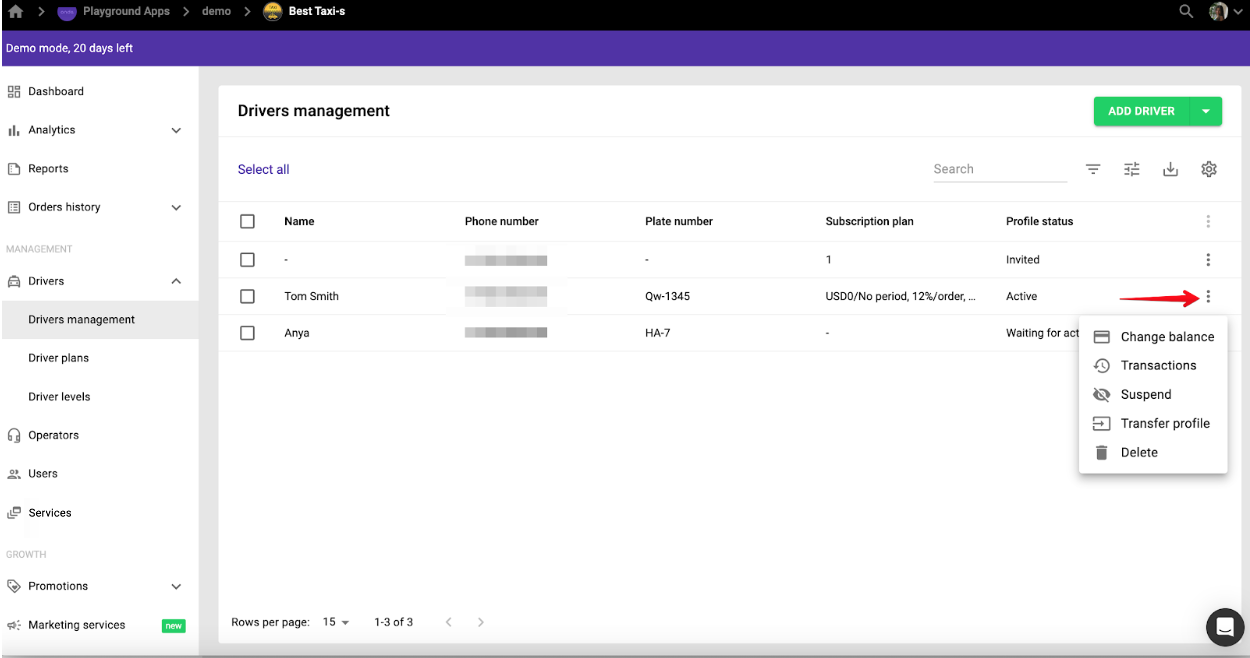Tick the header select-all checkbox
The image size is (1250, 658).
coord(248,221)
